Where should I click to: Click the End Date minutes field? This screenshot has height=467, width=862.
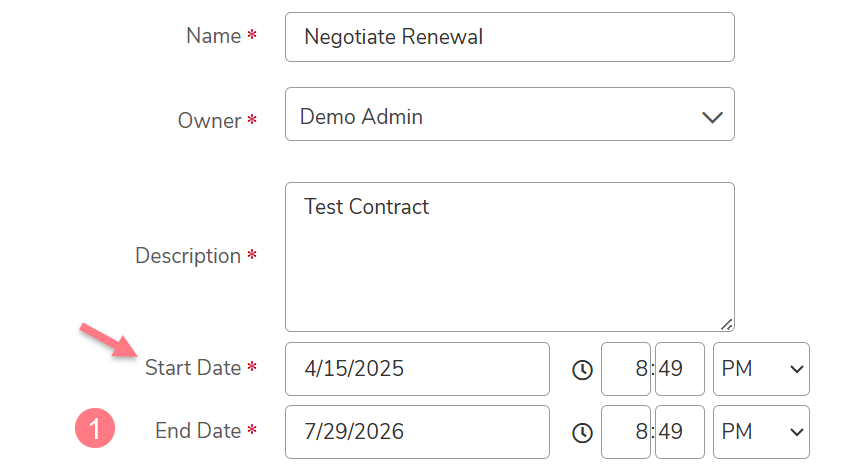point(679,432)
